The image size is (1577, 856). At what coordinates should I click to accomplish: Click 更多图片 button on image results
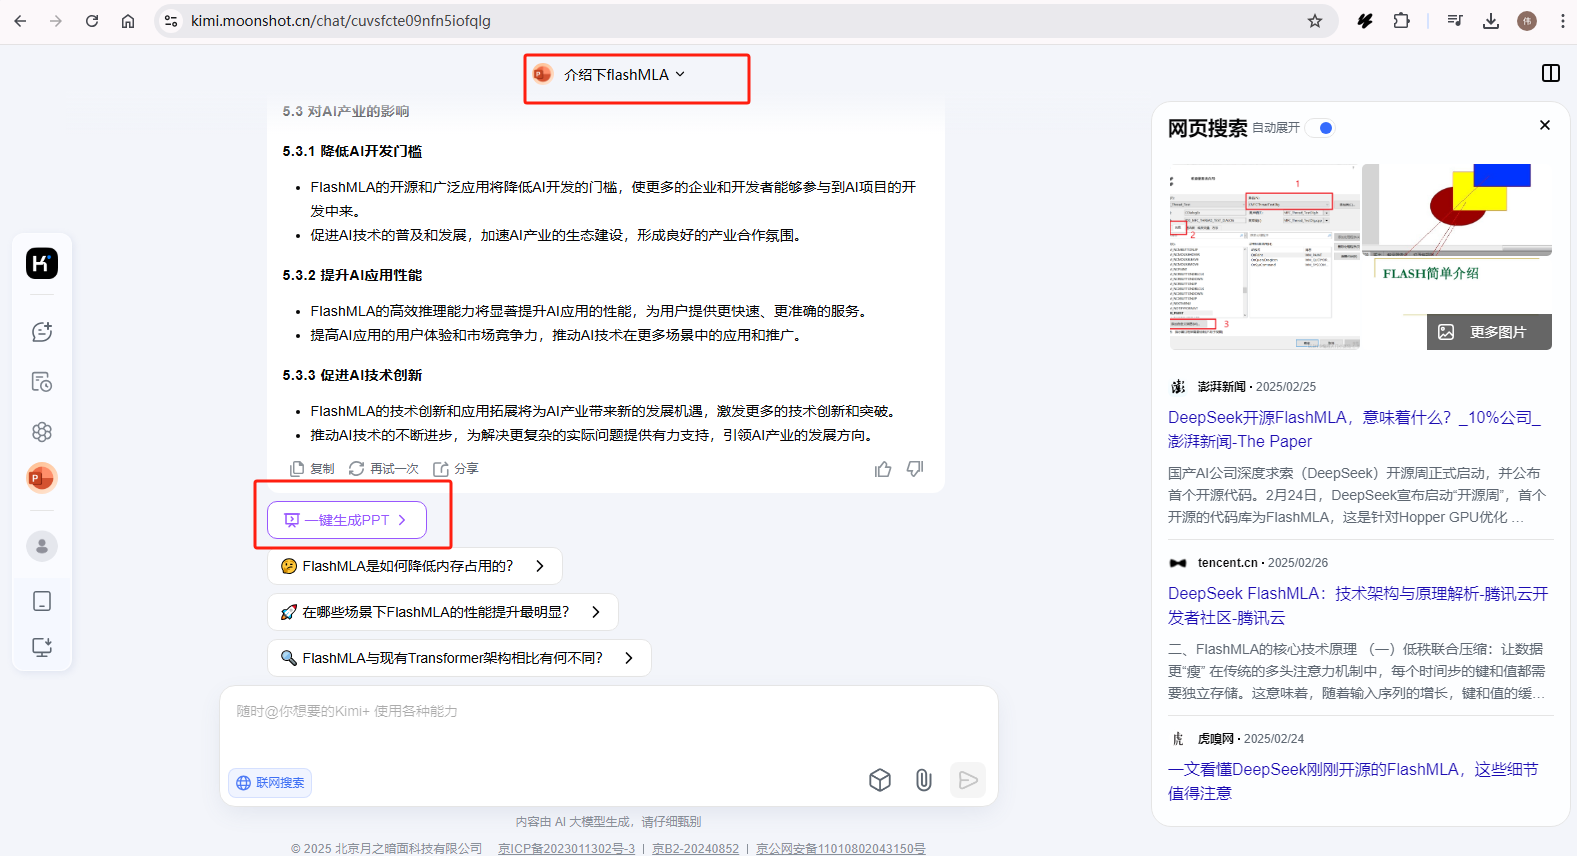(x=1489, y=332)
